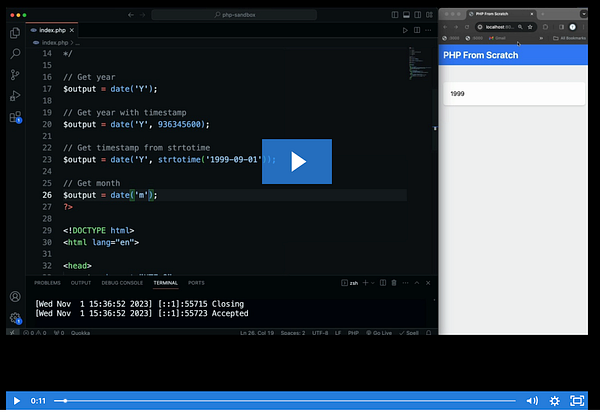Go forward with the VS Code title bar arrow
Viewport: 600px width, 418px height.
point(142,15)
